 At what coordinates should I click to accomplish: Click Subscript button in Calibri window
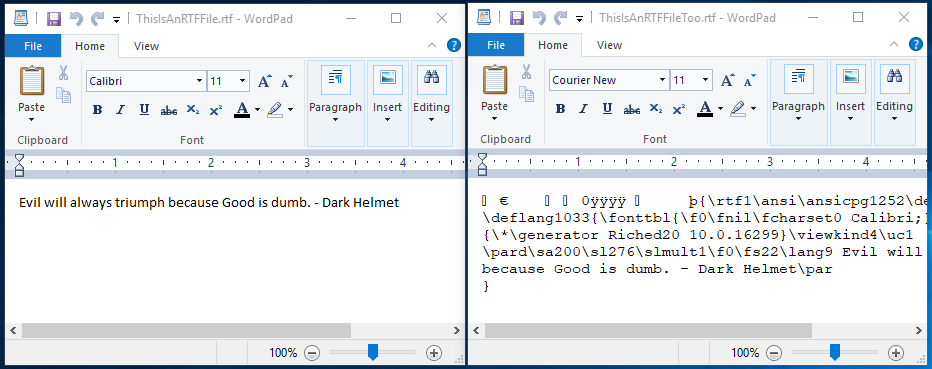(193, 110)
